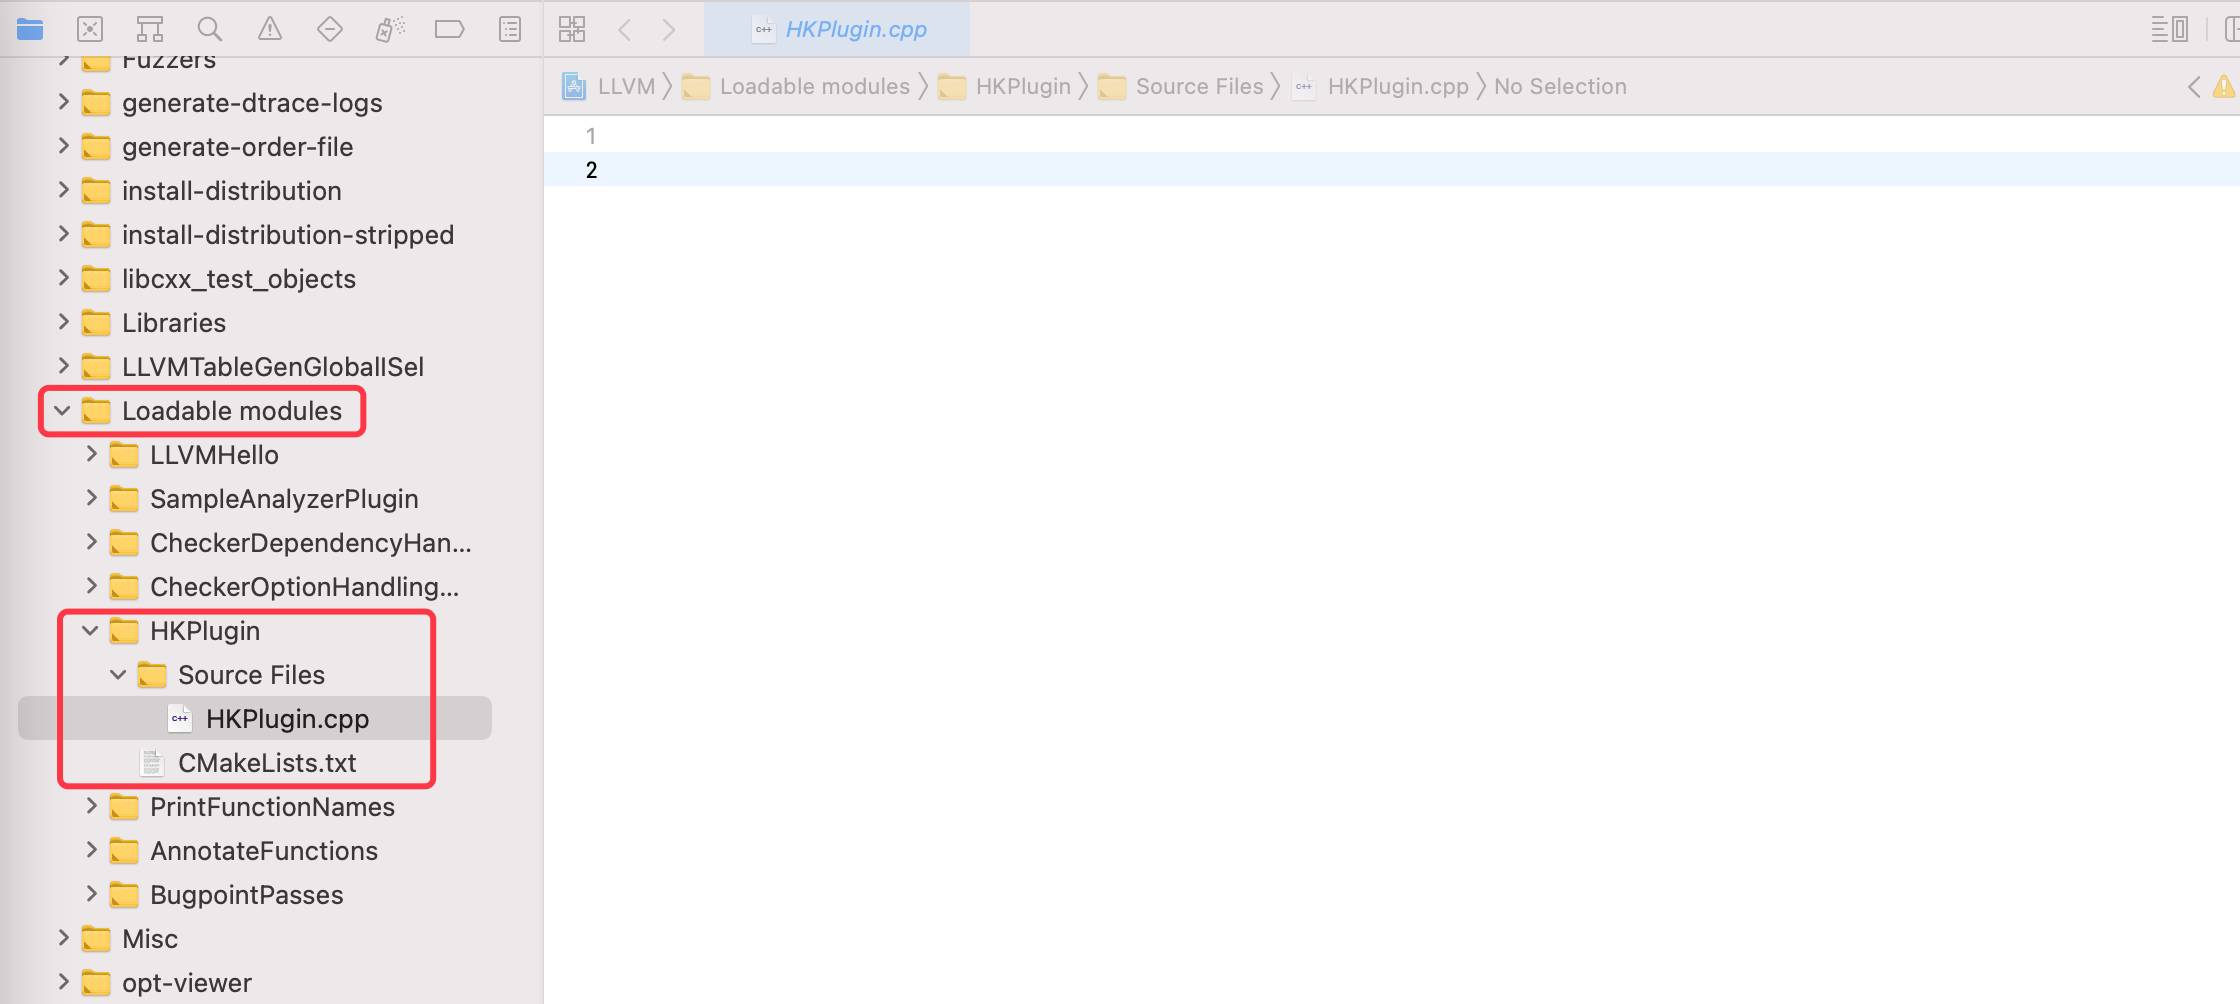
Task: Expand the LLVMHello folder
Action: [92, 454]
